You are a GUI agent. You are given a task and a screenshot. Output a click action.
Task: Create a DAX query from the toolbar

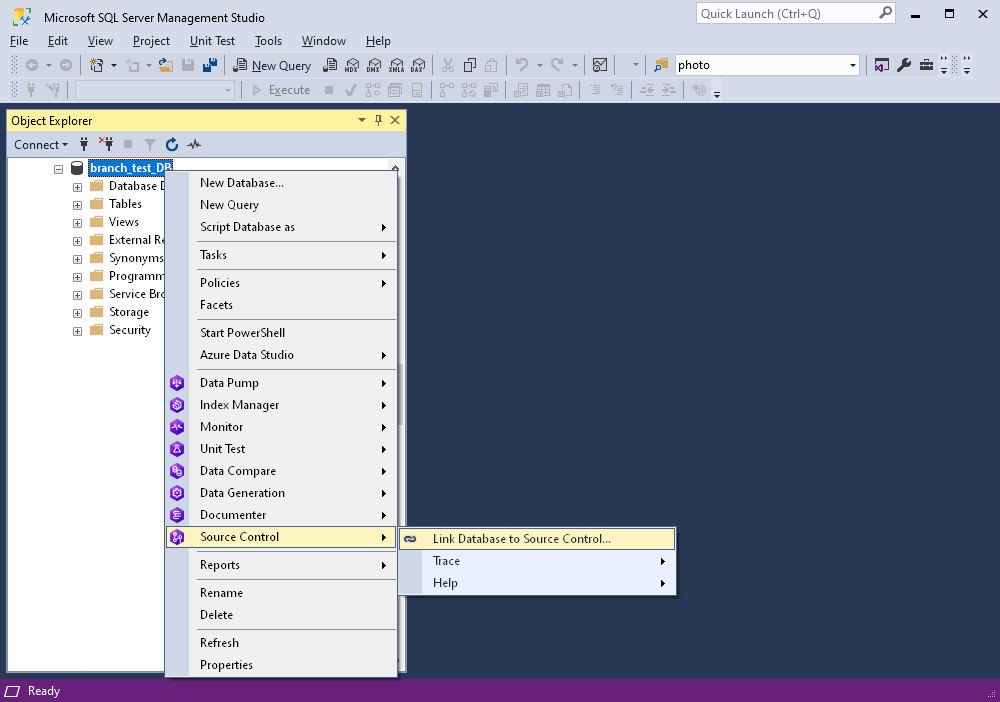click(x=418, y=65)
